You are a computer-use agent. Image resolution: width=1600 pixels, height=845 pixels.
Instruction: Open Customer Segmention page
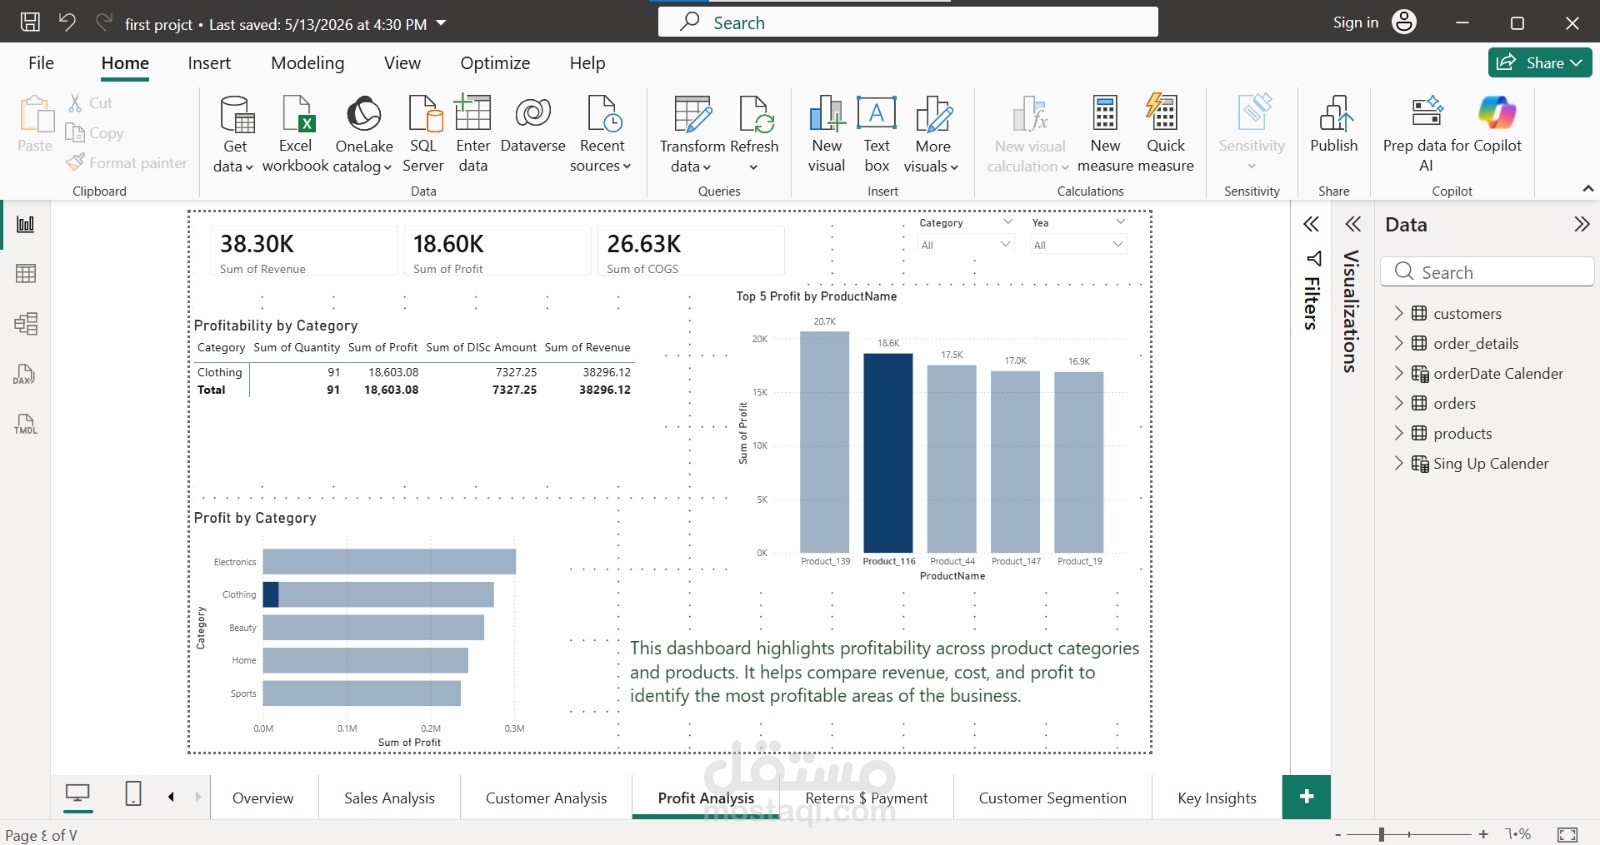coord(1053,798)
